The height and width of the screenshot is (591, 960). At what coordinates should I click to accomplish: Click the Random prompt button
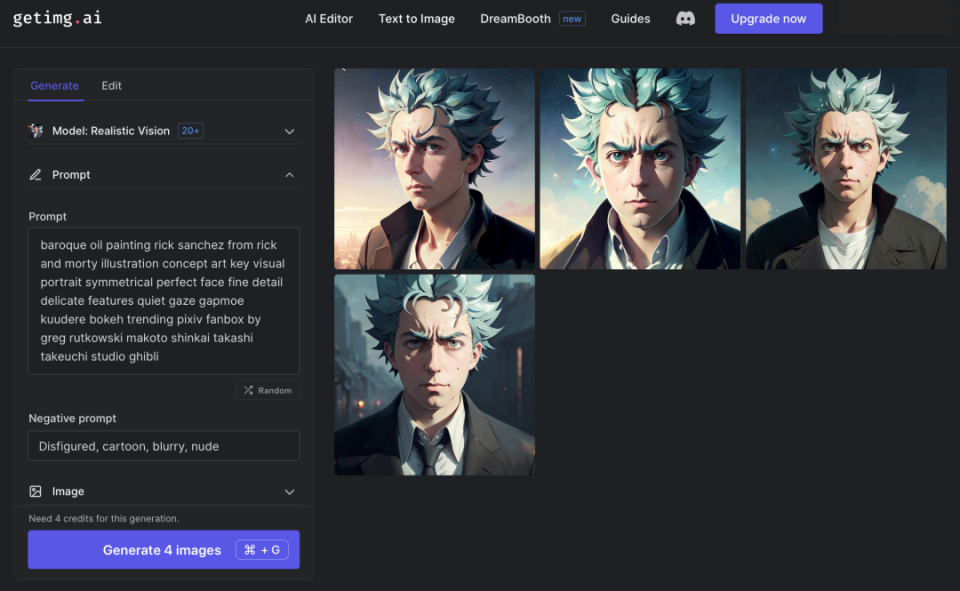tap(268, 390)
